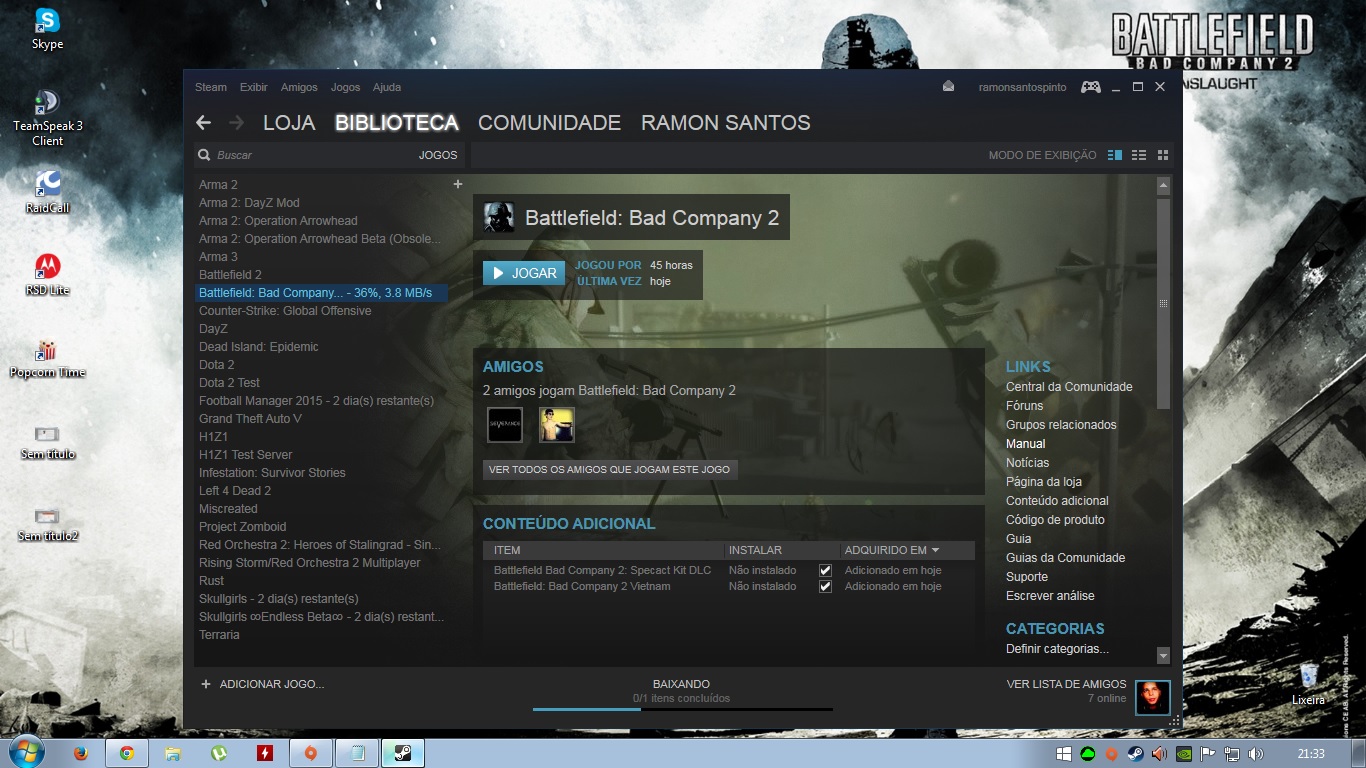This screenshot has width=1366, height=768.
Task: Open the ramonsantospinto account dropdown
Action: click(1021, 87)
